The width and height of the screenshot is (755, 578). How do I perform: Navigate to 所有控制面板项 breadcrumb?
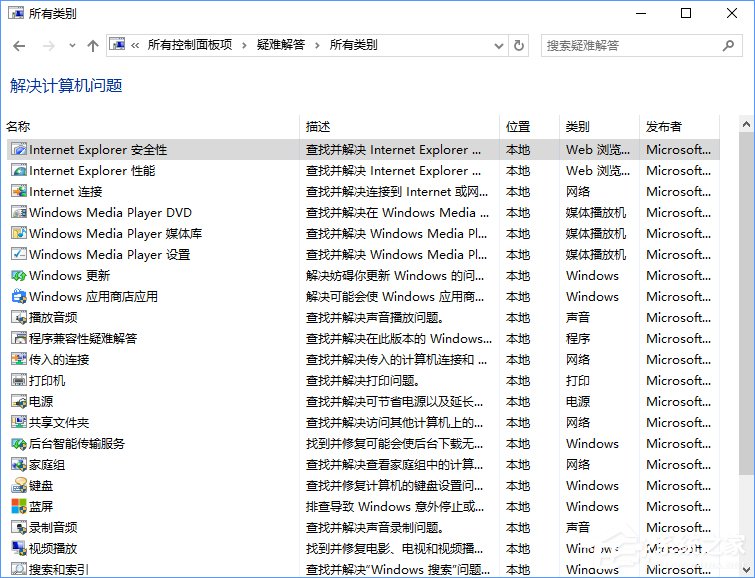tap(190, 45)
